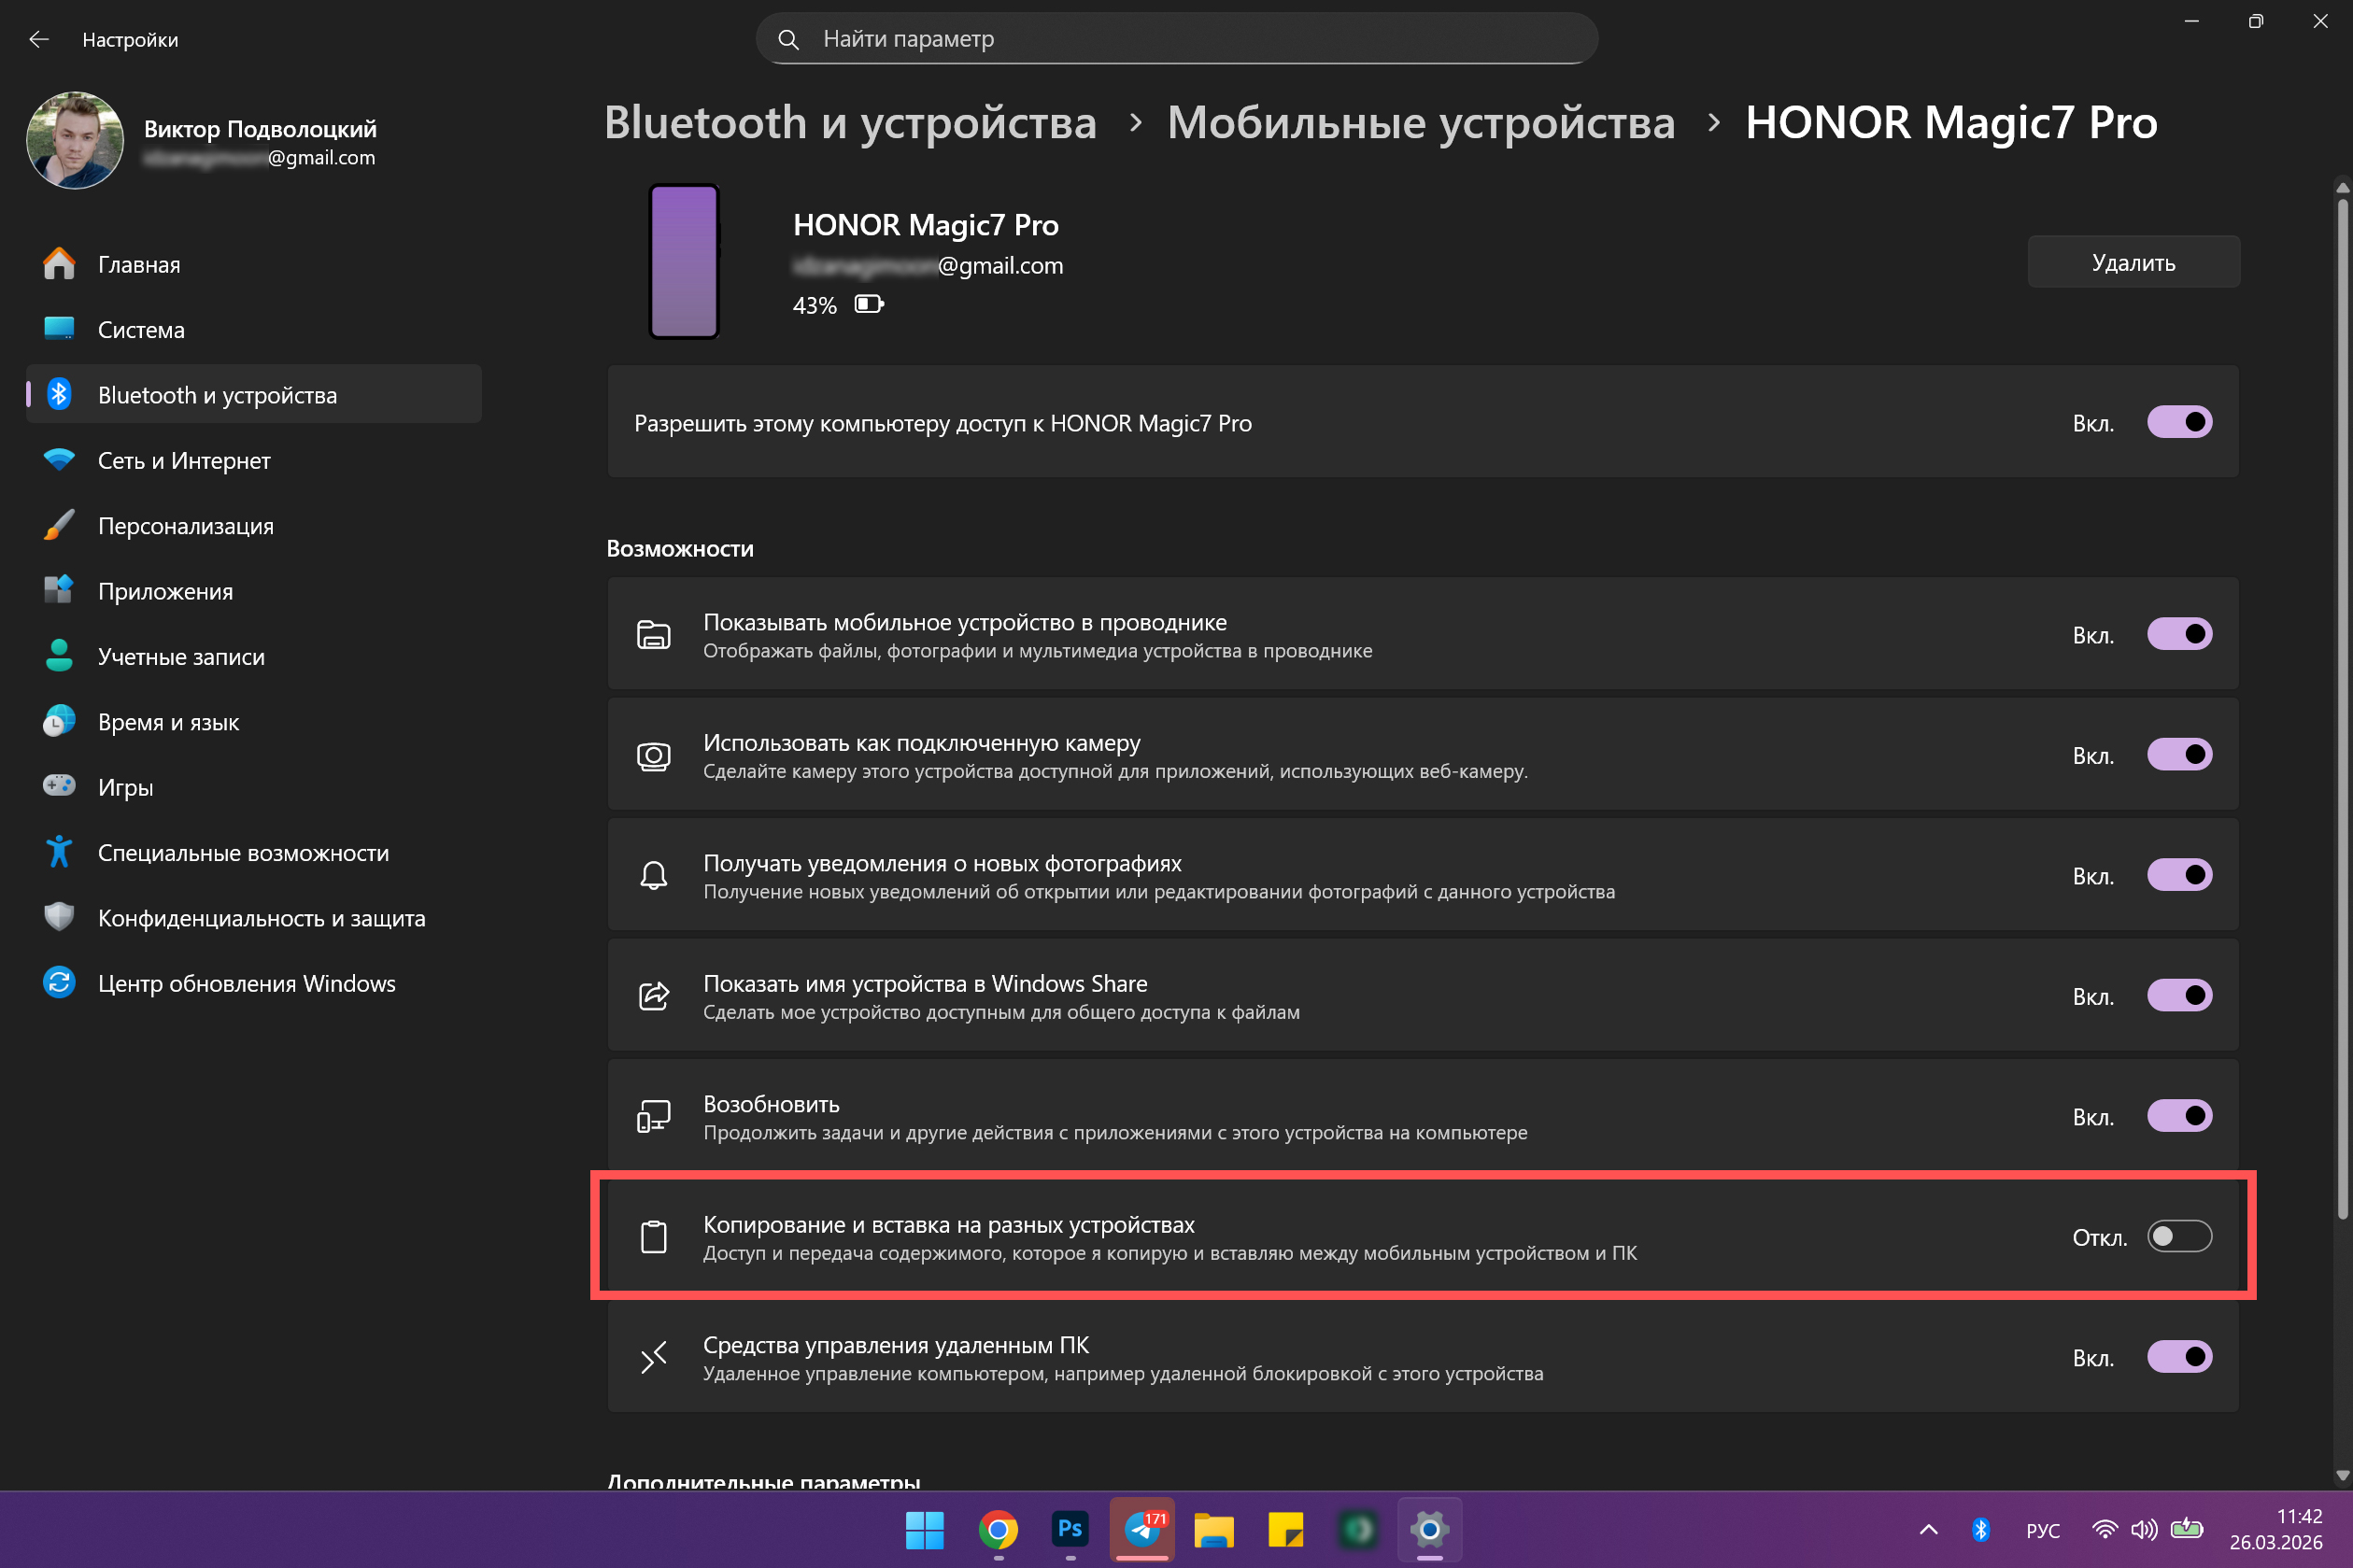Open Игры settings in sidebar
Image resolution: width=2353 pixels, height=1568 pixels.
[125, 787]
